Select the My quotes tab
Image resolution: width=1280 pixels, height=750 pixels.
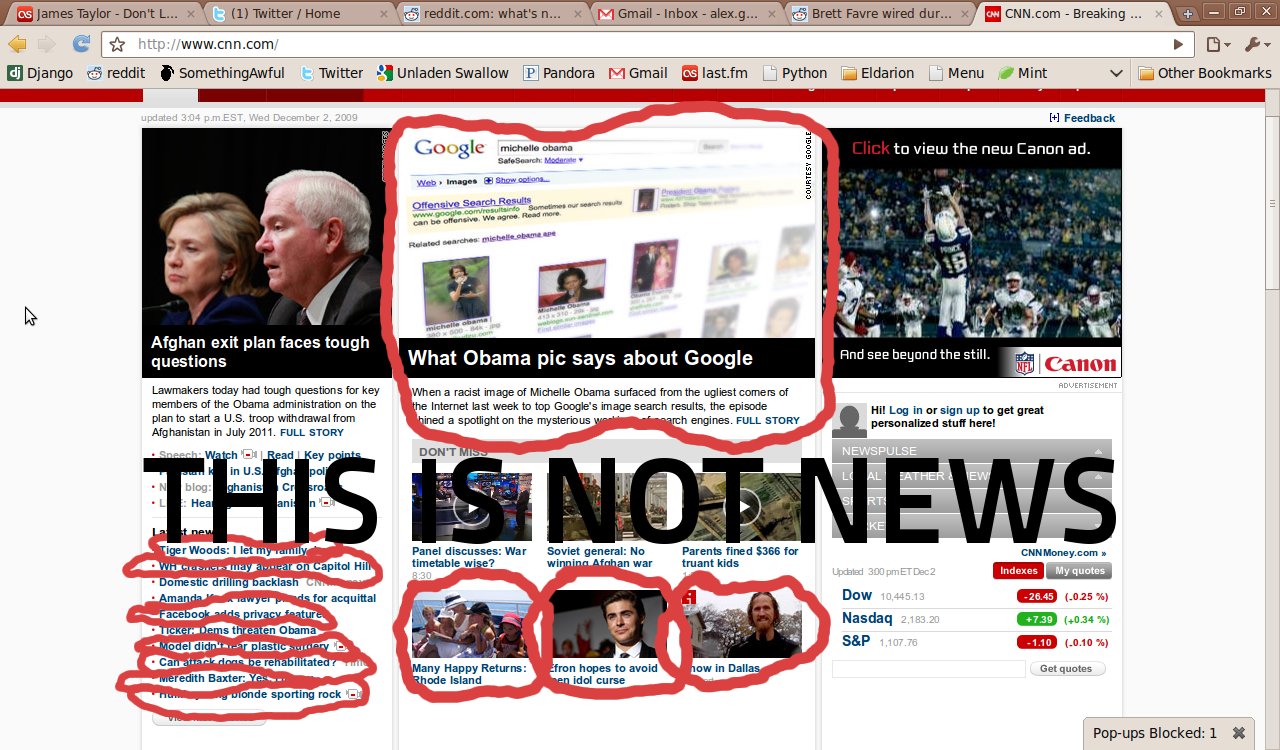(x=1078, y=571)
